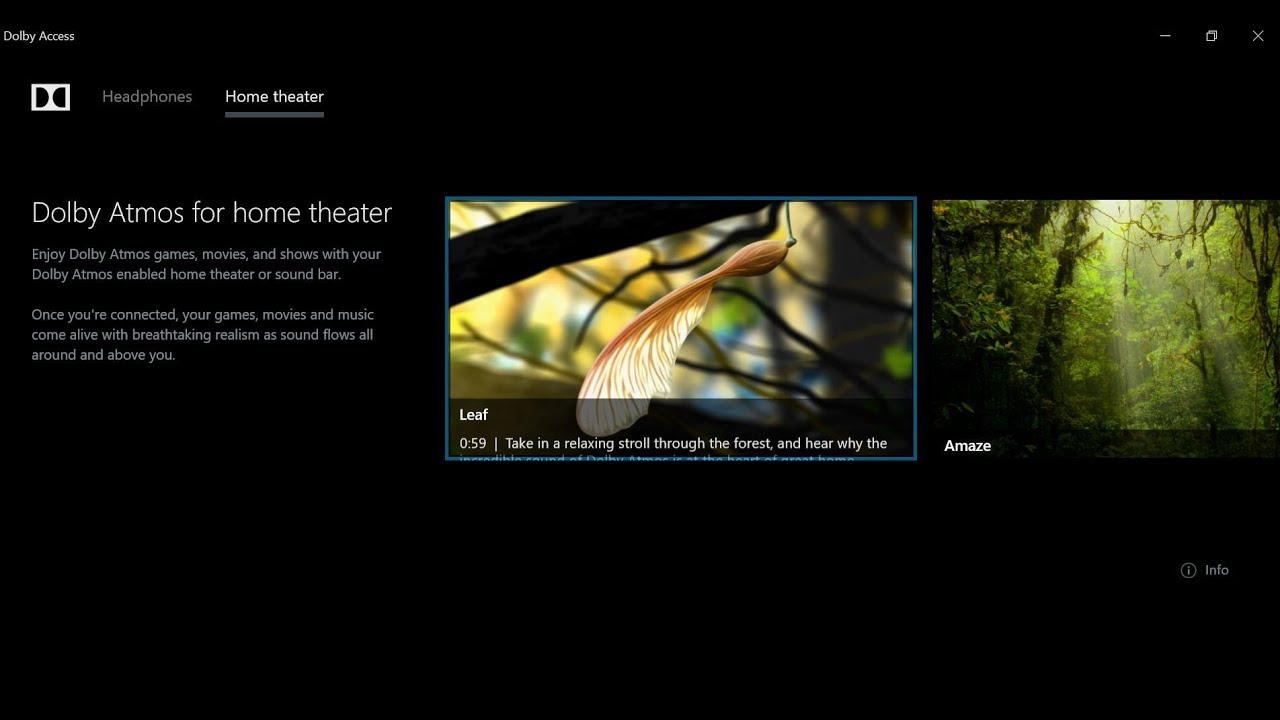Click the 'Once you're connected' paragraph

pos(203,334)
